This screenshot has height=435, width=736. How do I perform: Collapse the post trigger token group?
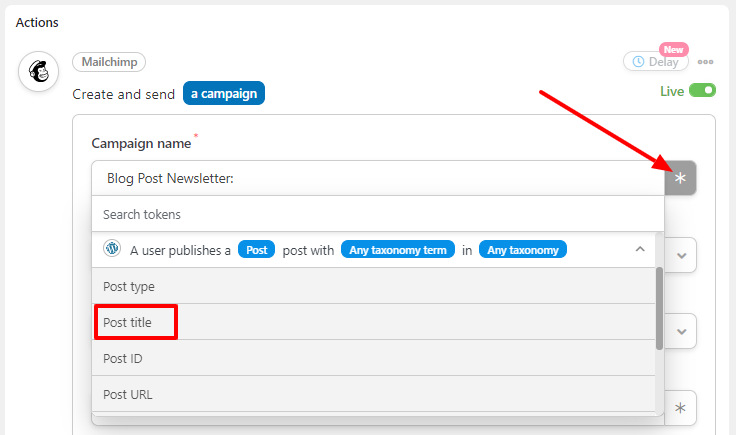tap(640, 249)
